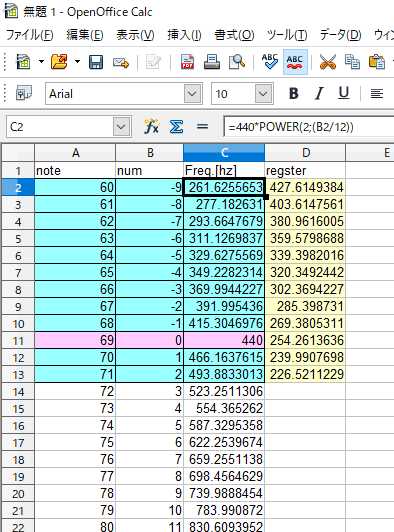Select cell with value 466.1637615
394x532 pixels.
pos(224,357)
